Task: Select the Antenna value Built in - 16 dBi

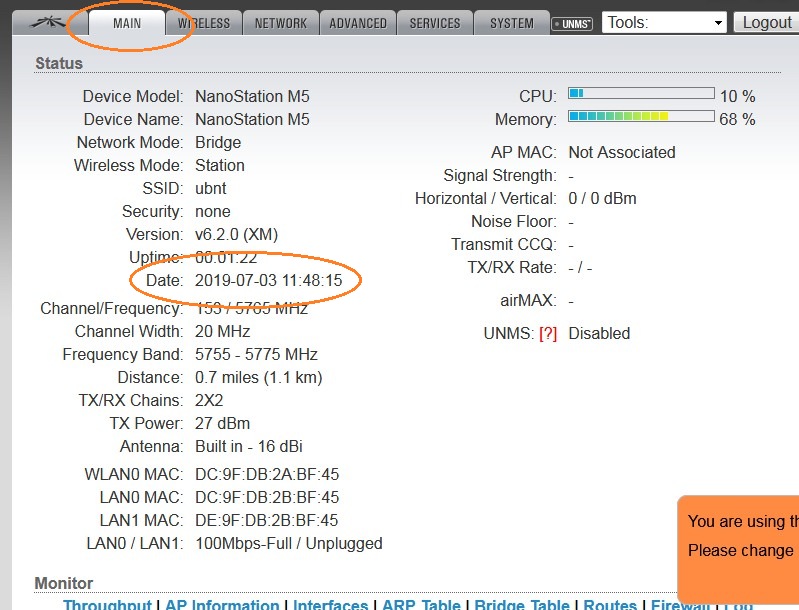Action: (x=249, y=446)
